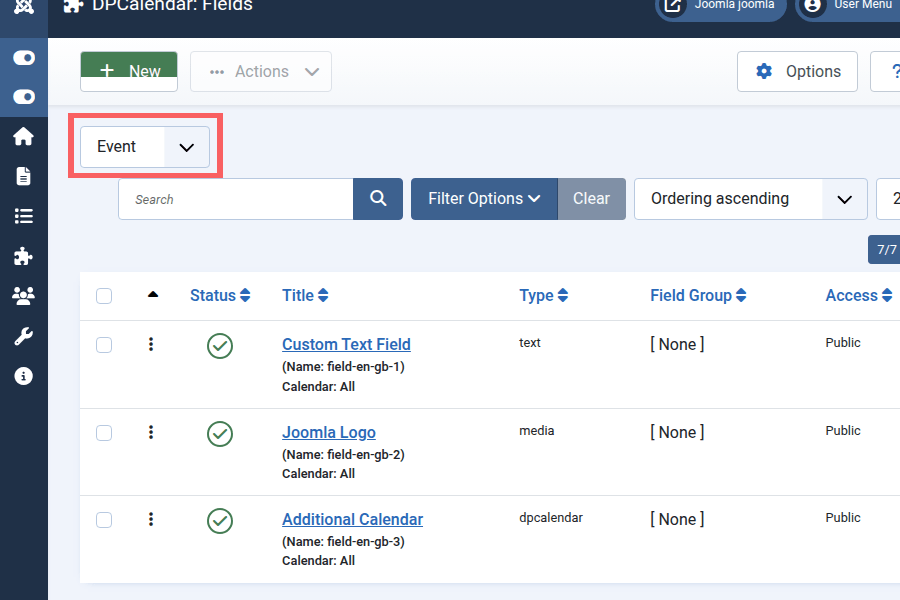The image size is (900, 600).
Task: Click the New button
Action: point(129,72)
